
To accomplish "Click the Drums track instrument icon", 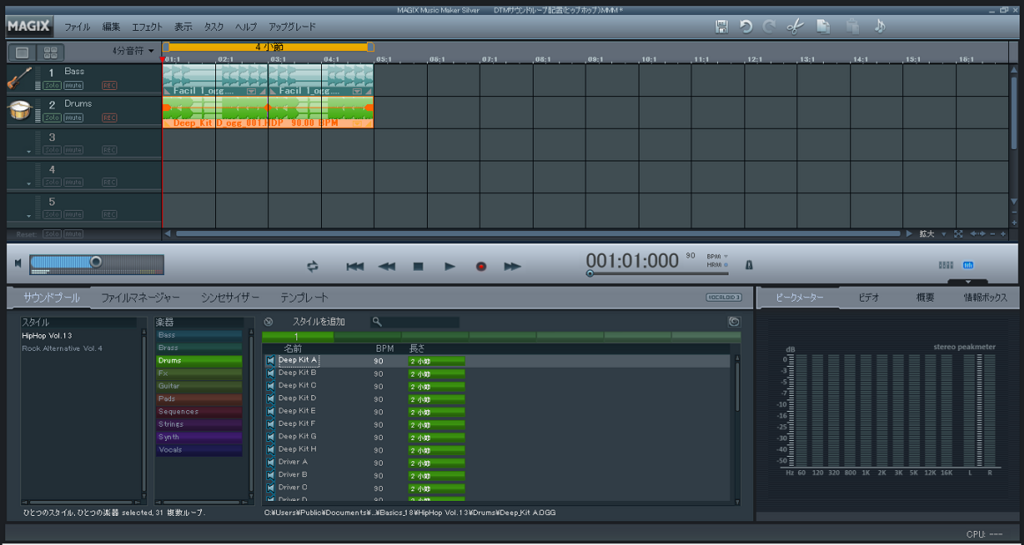I will click(x=20, y=110).
